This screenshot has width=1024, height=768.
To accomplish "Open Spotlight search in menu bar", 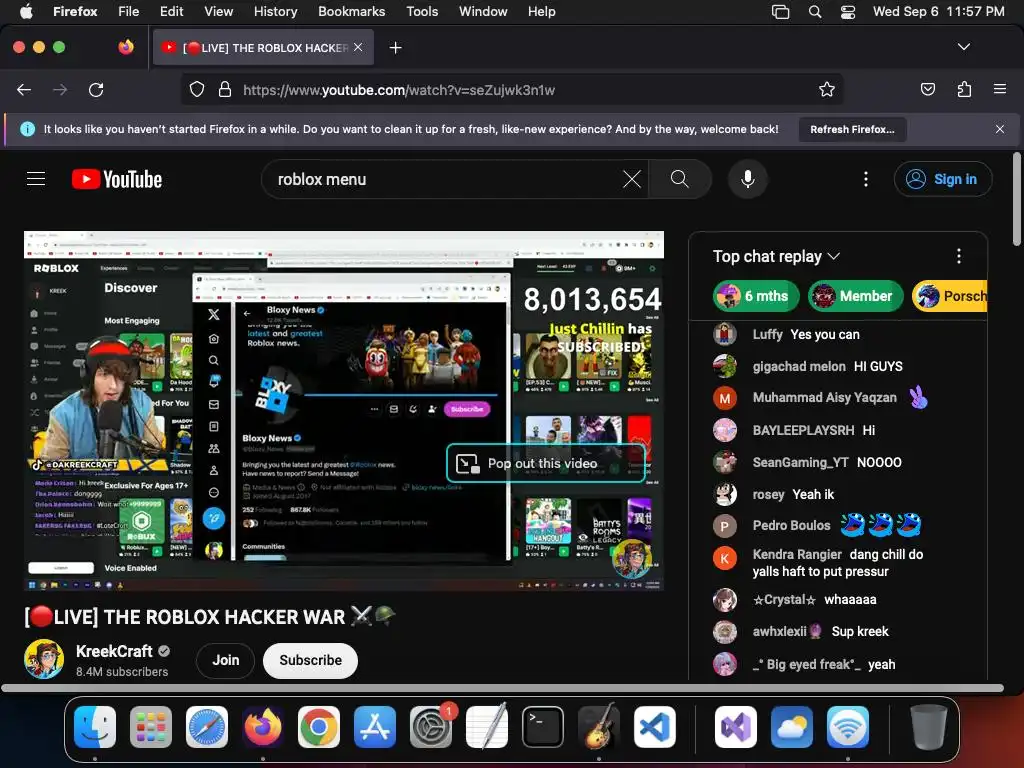I will [x=814, y=12].
